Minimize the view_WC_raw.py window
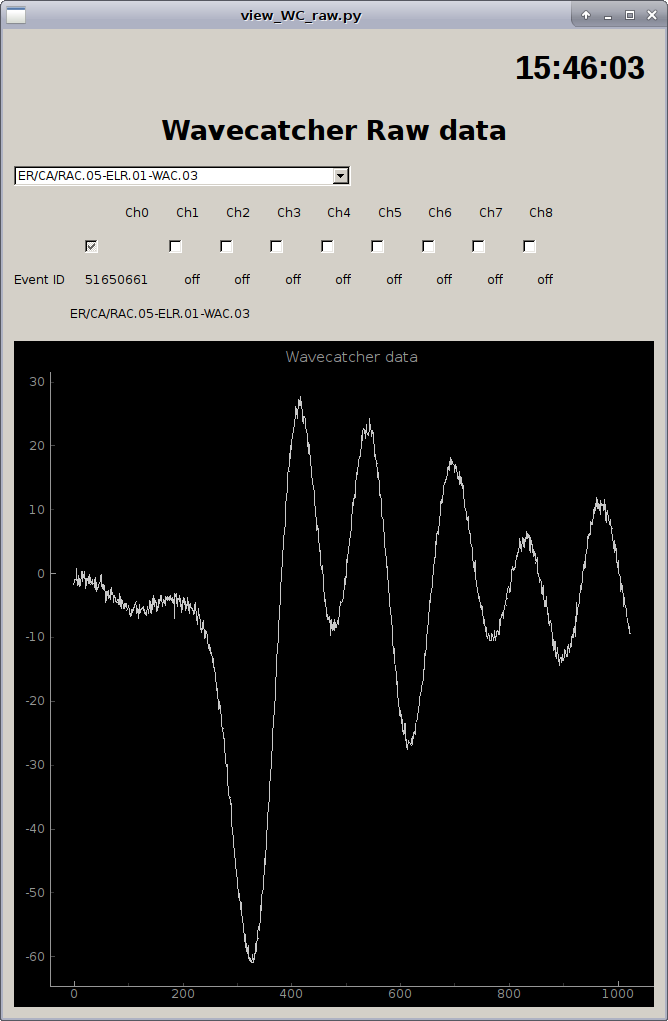The image size is (668, 1021). click(608, 15)
